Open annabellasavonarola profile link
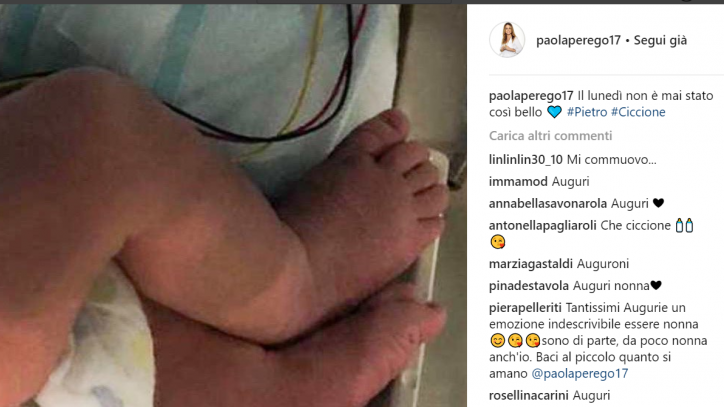The image size is (724, 407). (548, 204)
